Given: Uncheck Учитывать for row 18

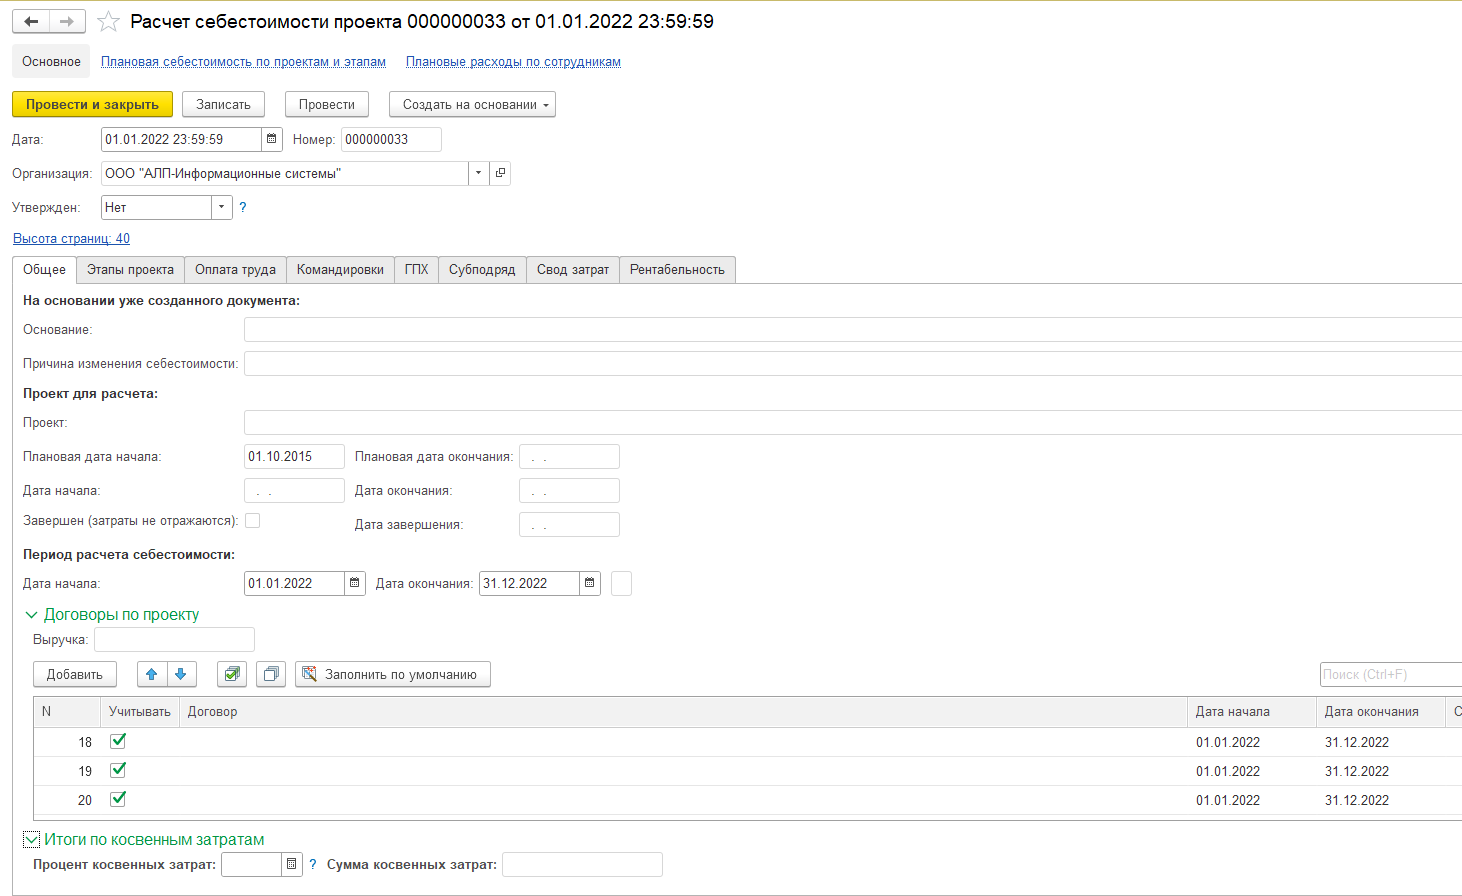Looking at the screenshot, I should coord(118,741).
